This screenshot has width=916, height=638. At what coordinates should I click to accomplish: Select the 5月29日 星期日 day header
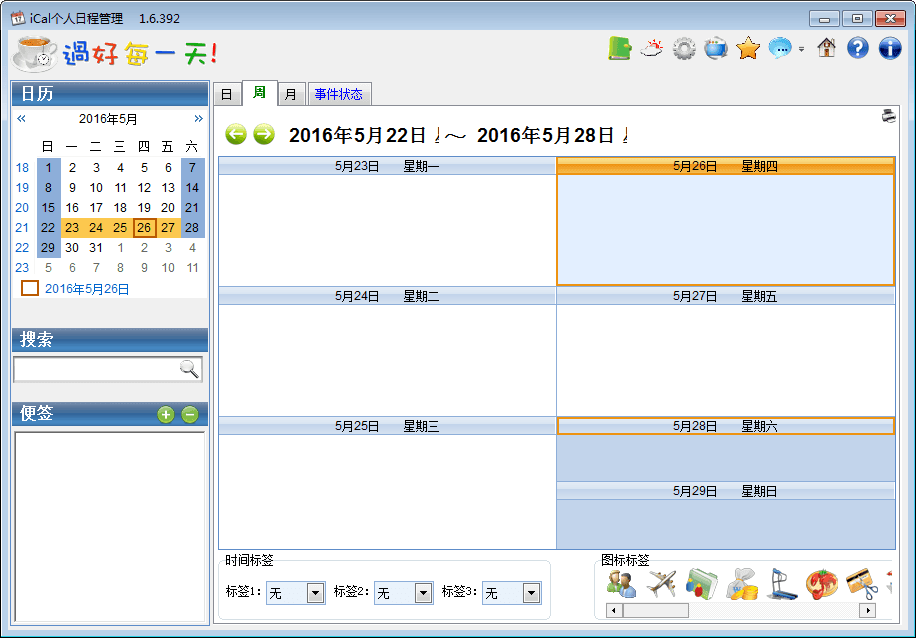(x=726, y=491)
